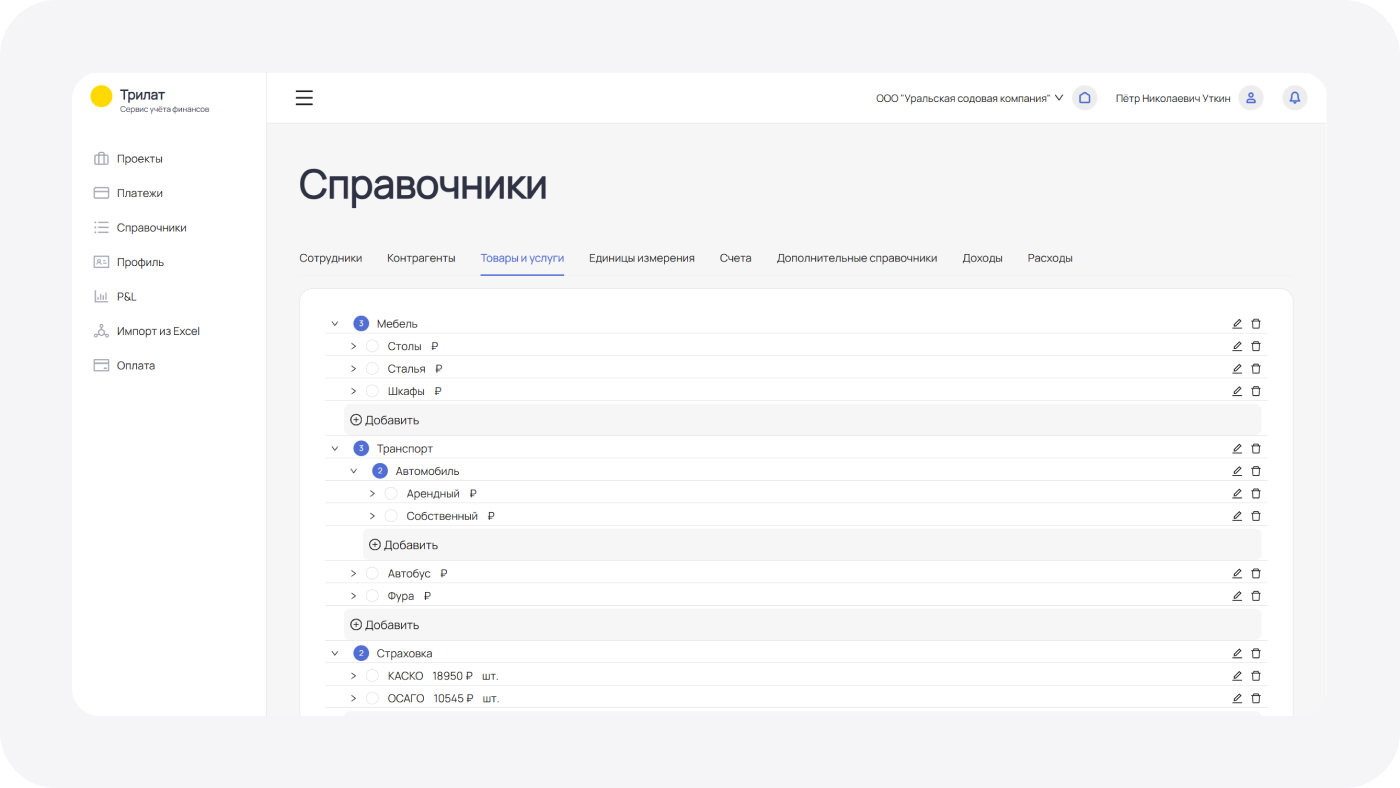The height and width of the screenshot is (788, 1400).
Task: Click edit pencil for КАСКО row
Action: (x=1237, y=676)
